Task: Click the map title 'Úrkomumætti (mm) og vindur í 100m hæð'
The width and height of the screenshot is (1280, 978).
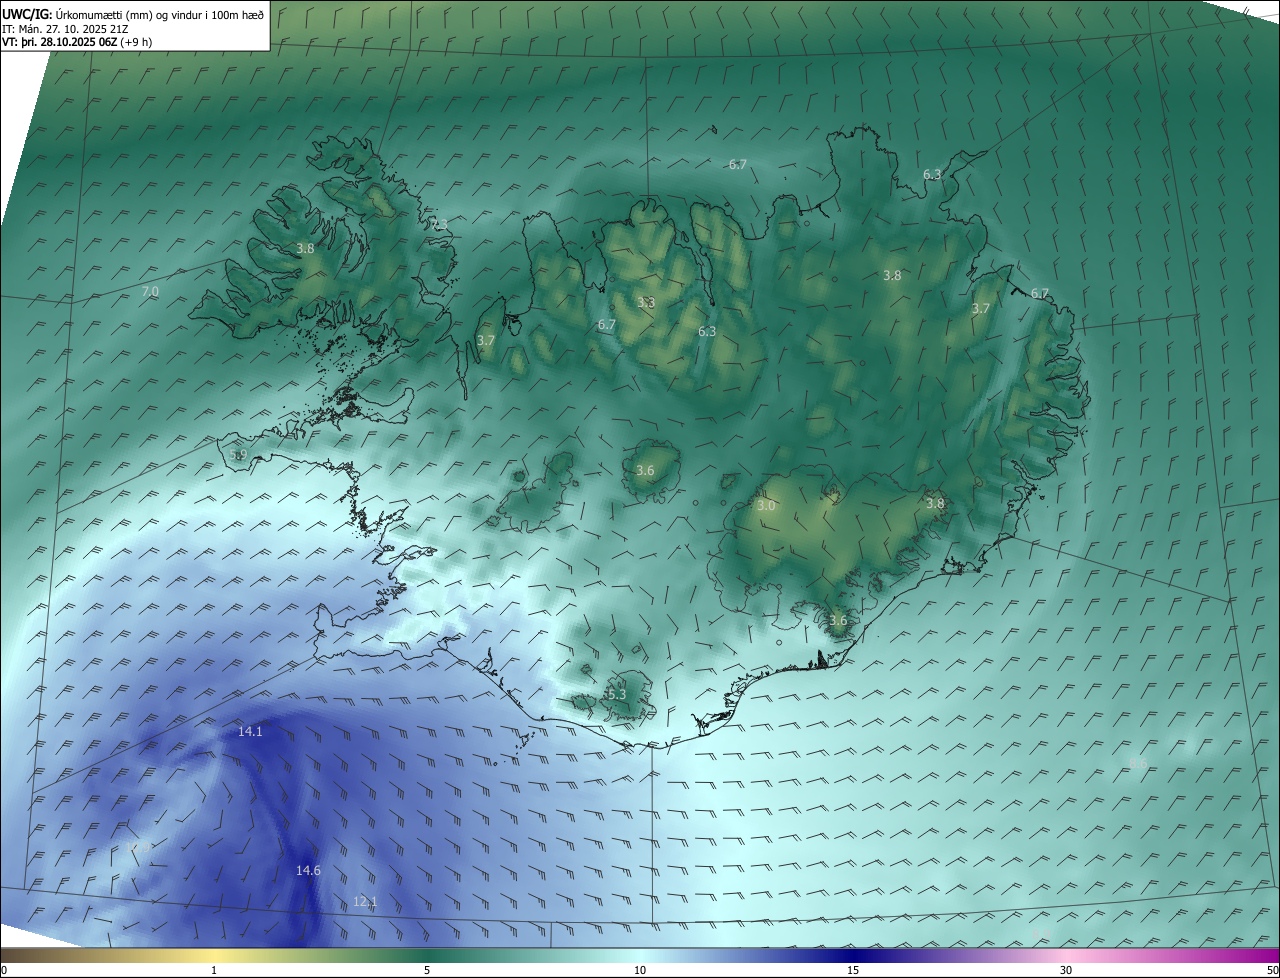Action: pyautogui.click(x=160, y=15)
